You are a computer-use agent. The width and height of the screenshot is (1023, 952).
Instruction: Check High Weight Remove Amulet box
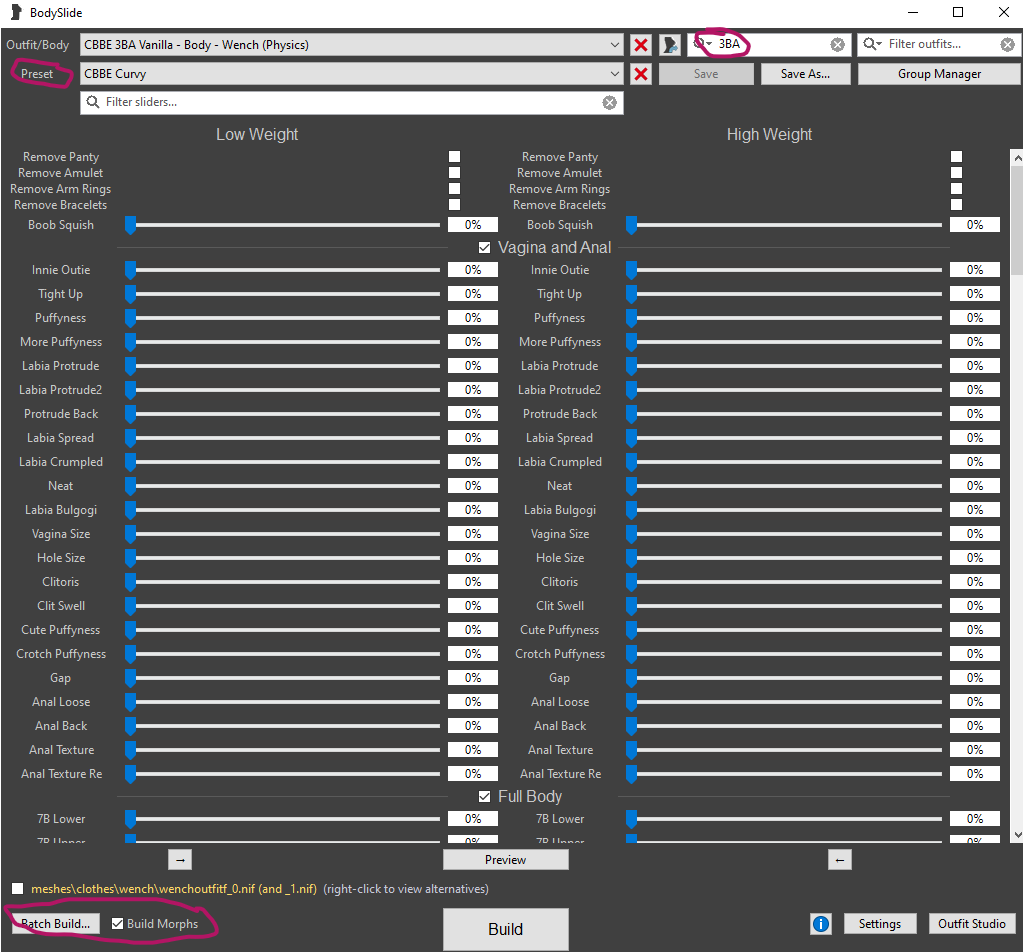point(956,173)
